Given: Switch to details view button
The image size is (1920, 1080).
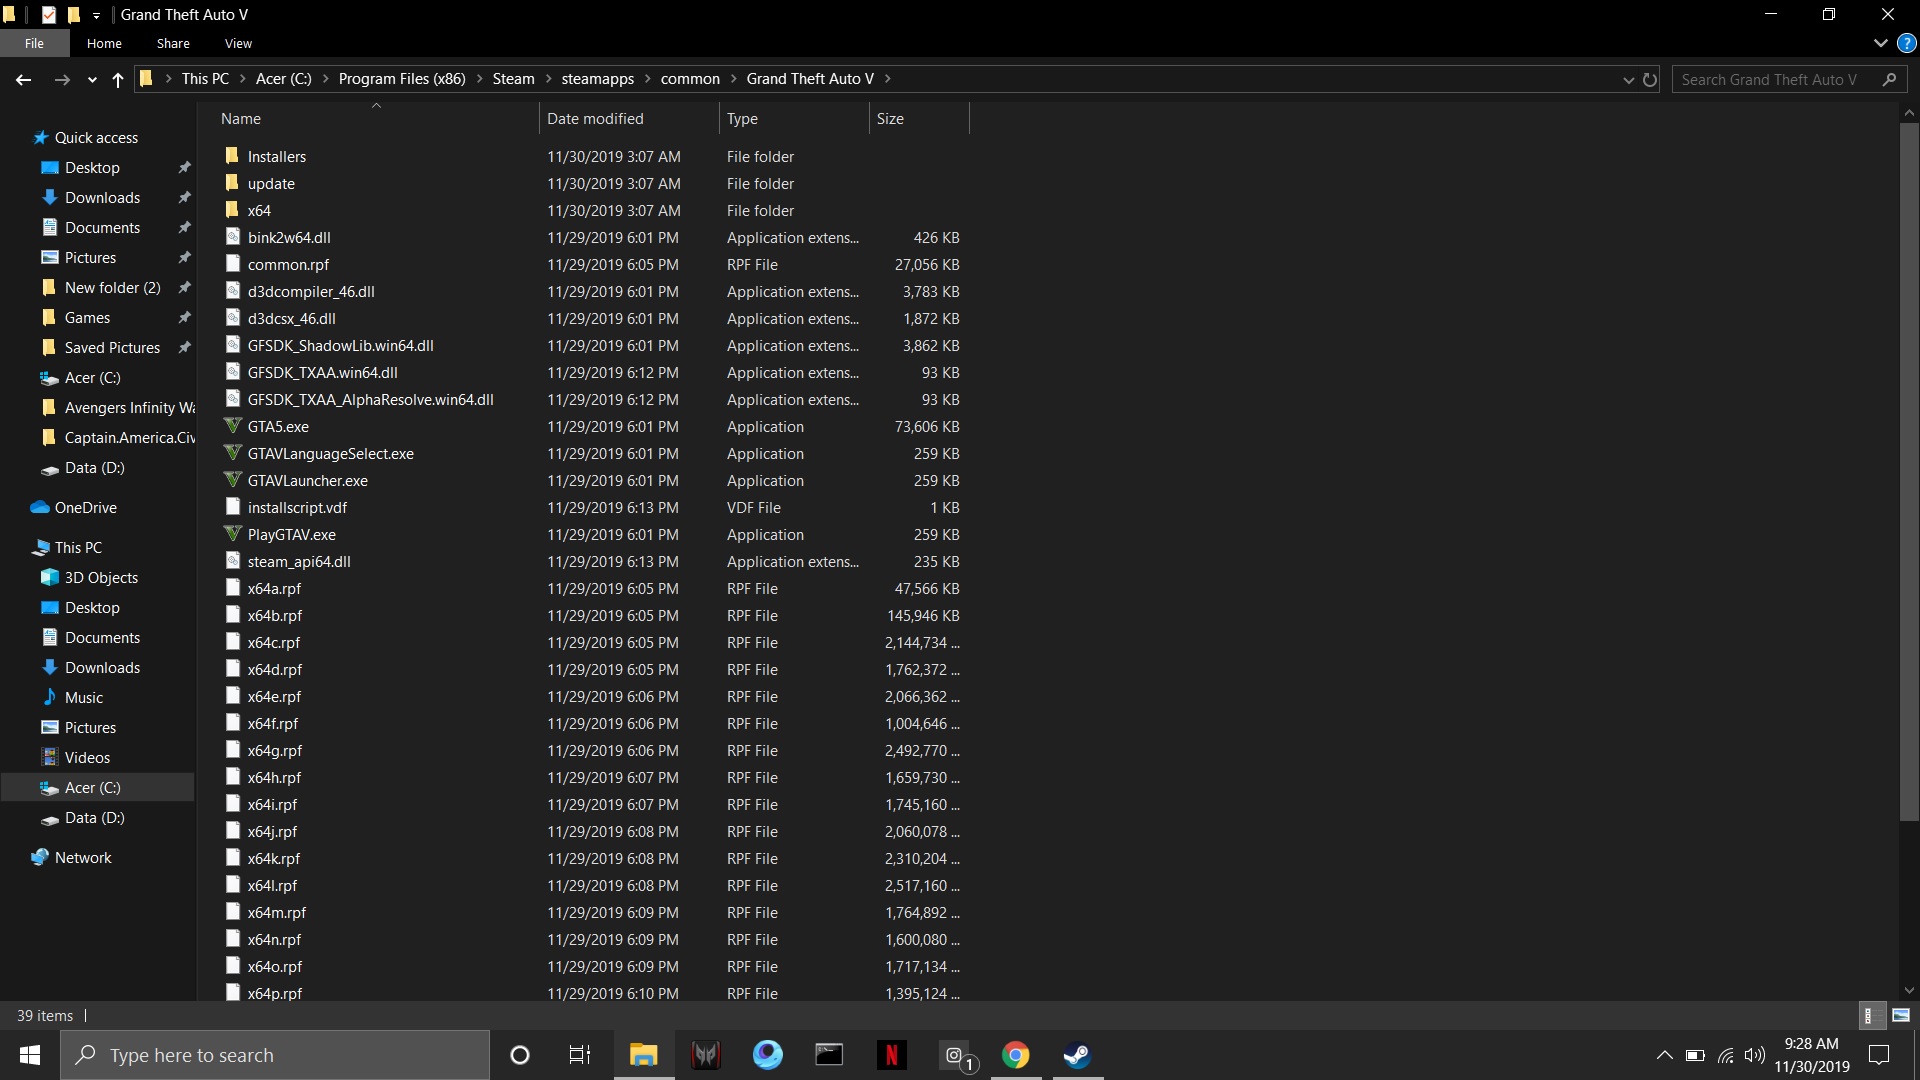Looking at the screenshot, I should (x=1869, y=1015).
